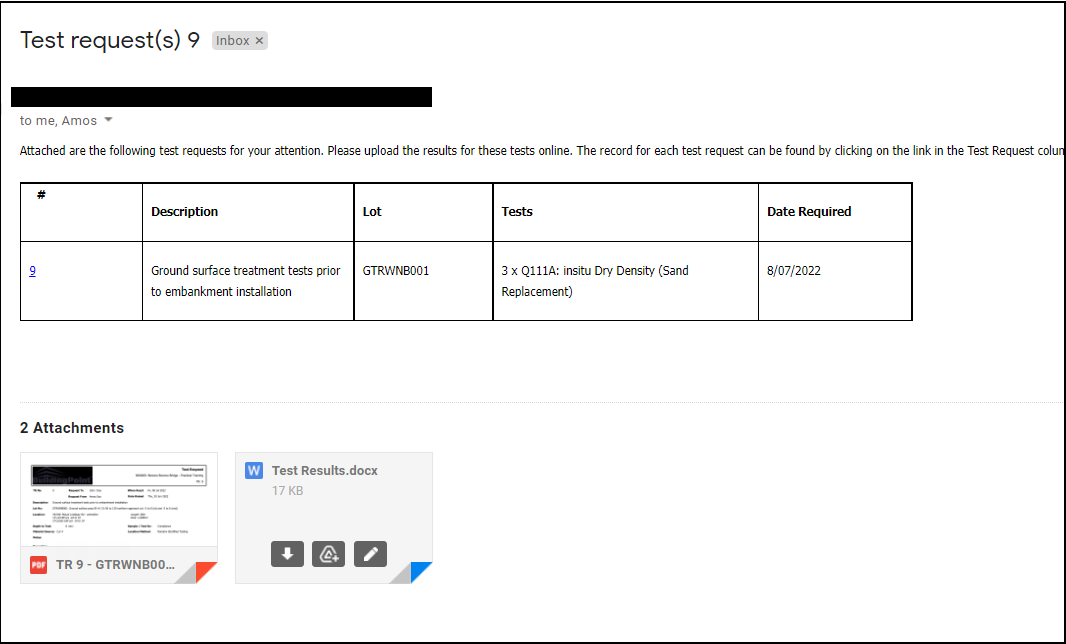Click the redacted sender name bar

pyautogui.click(x=221, y=97)
